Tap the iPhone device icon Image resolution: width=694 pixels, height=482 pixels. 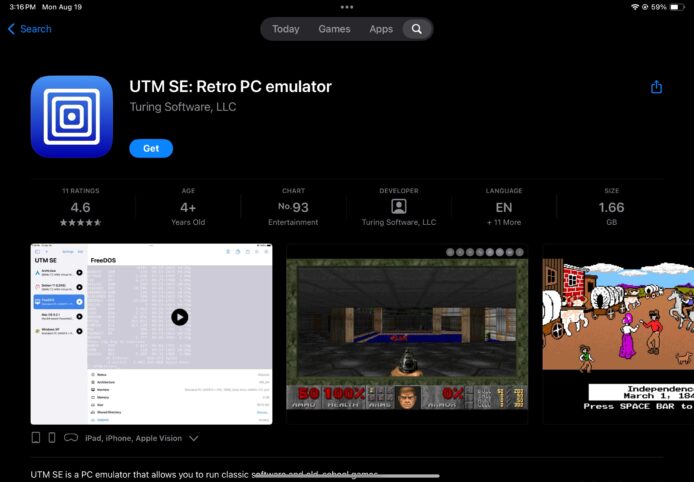tap(52, 438)
